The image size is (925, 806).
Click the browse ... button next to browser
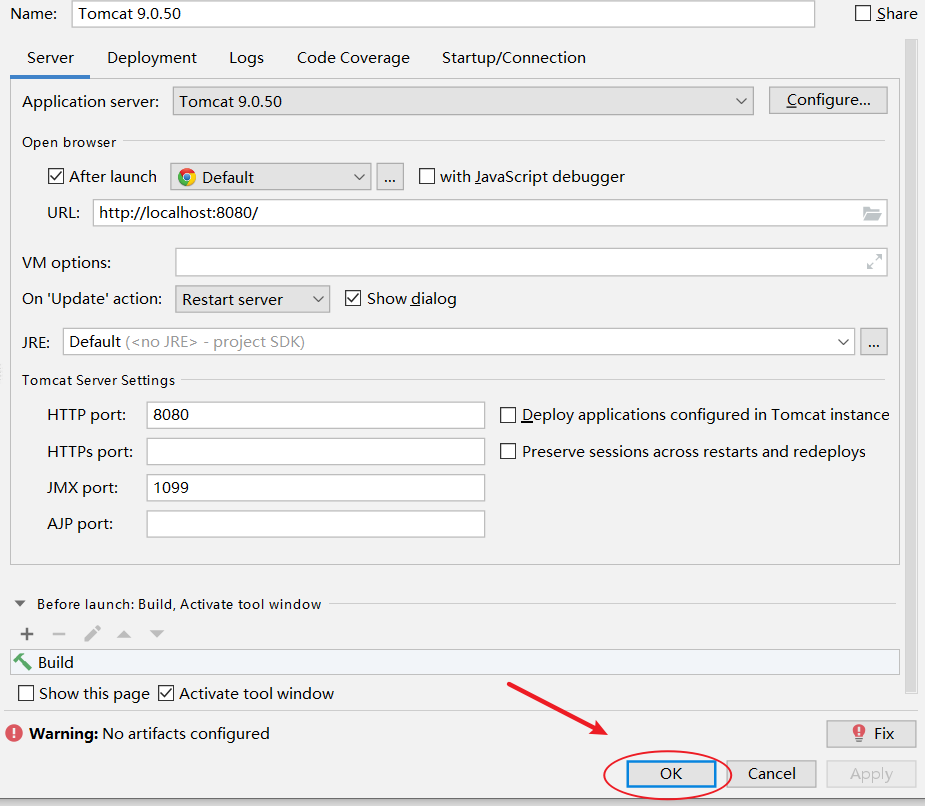tap(390, 177)
